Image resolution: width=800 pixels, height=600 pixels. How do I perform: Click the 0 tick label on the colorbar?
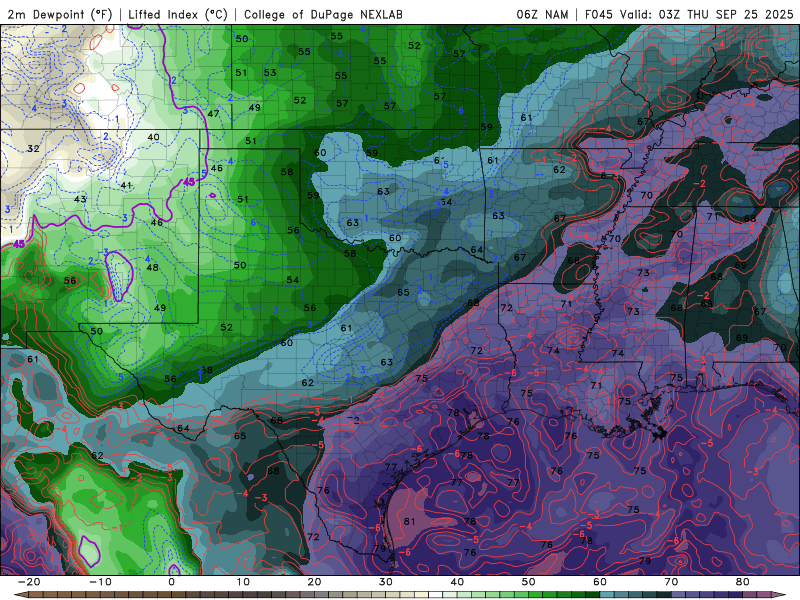tap(171, 582)
